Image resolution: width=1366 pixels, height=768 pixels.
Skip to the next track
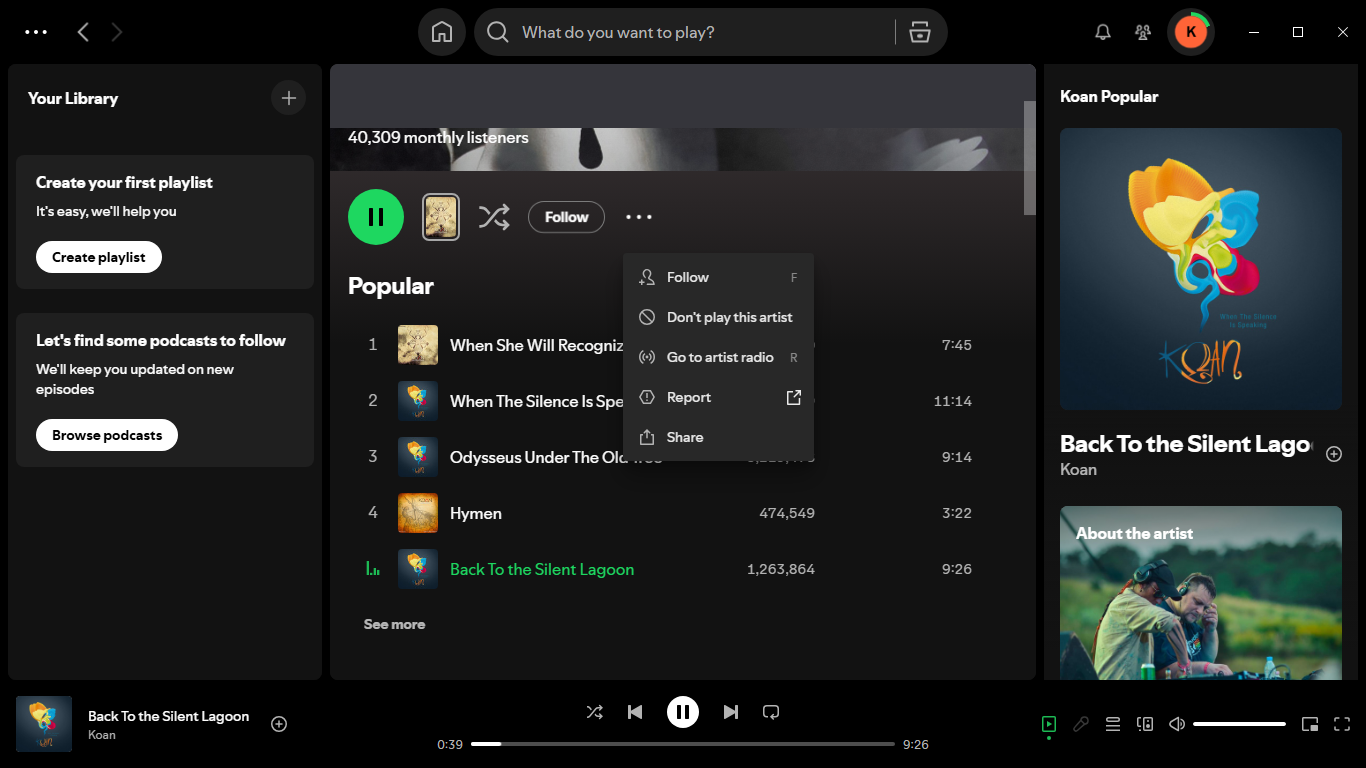point(731,712)
